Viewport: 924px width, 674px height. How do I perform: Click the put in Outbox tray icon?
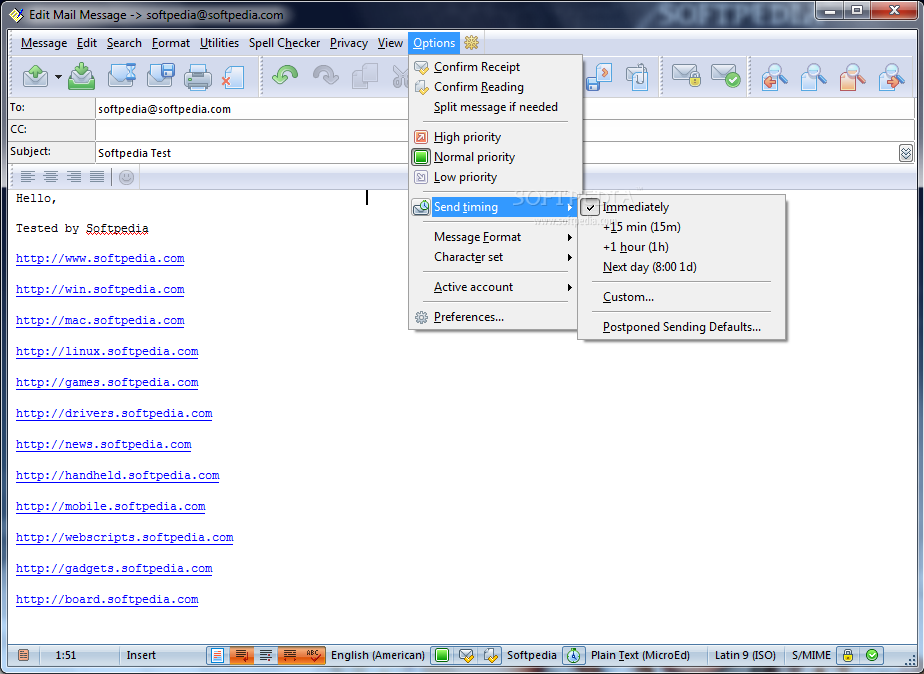click(81, 76)
